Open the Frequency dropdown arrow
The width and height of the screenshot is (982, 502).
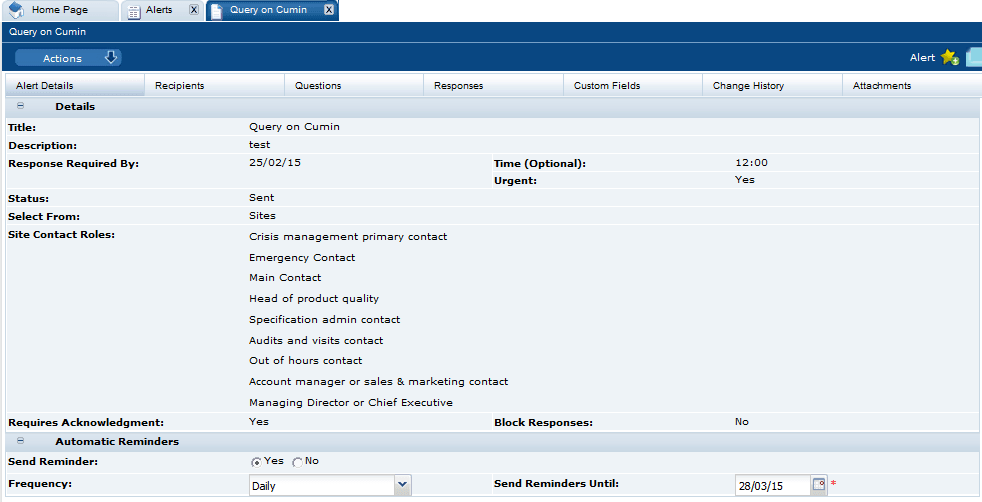(x=403, y=484)
